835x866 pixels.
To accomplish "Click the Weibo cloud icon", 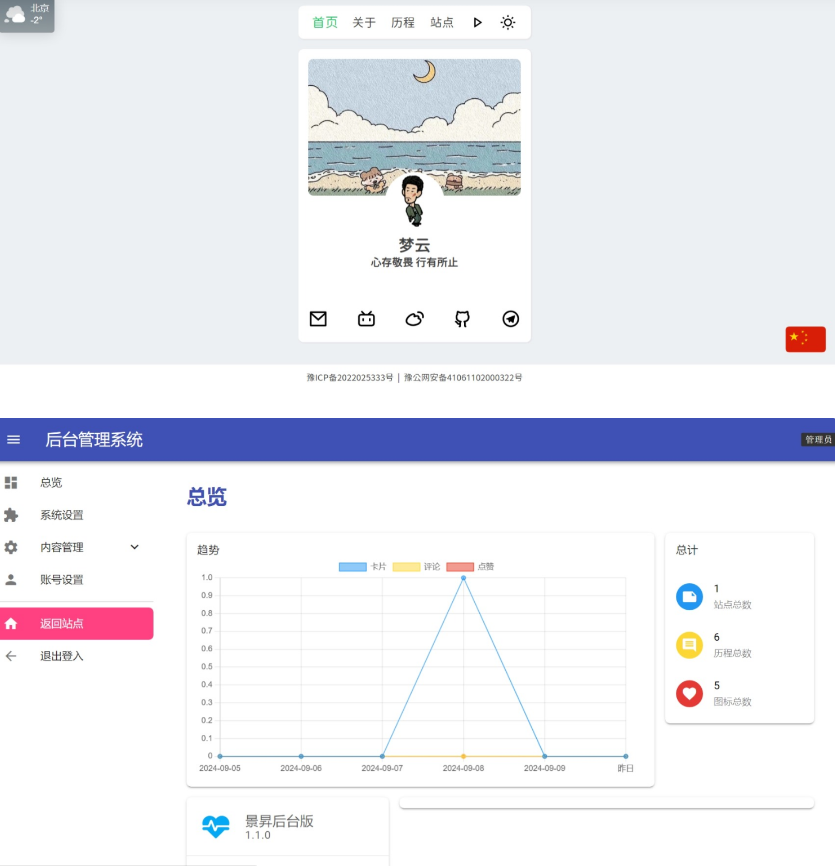I will pyautogui.click(x=414, y=318).
